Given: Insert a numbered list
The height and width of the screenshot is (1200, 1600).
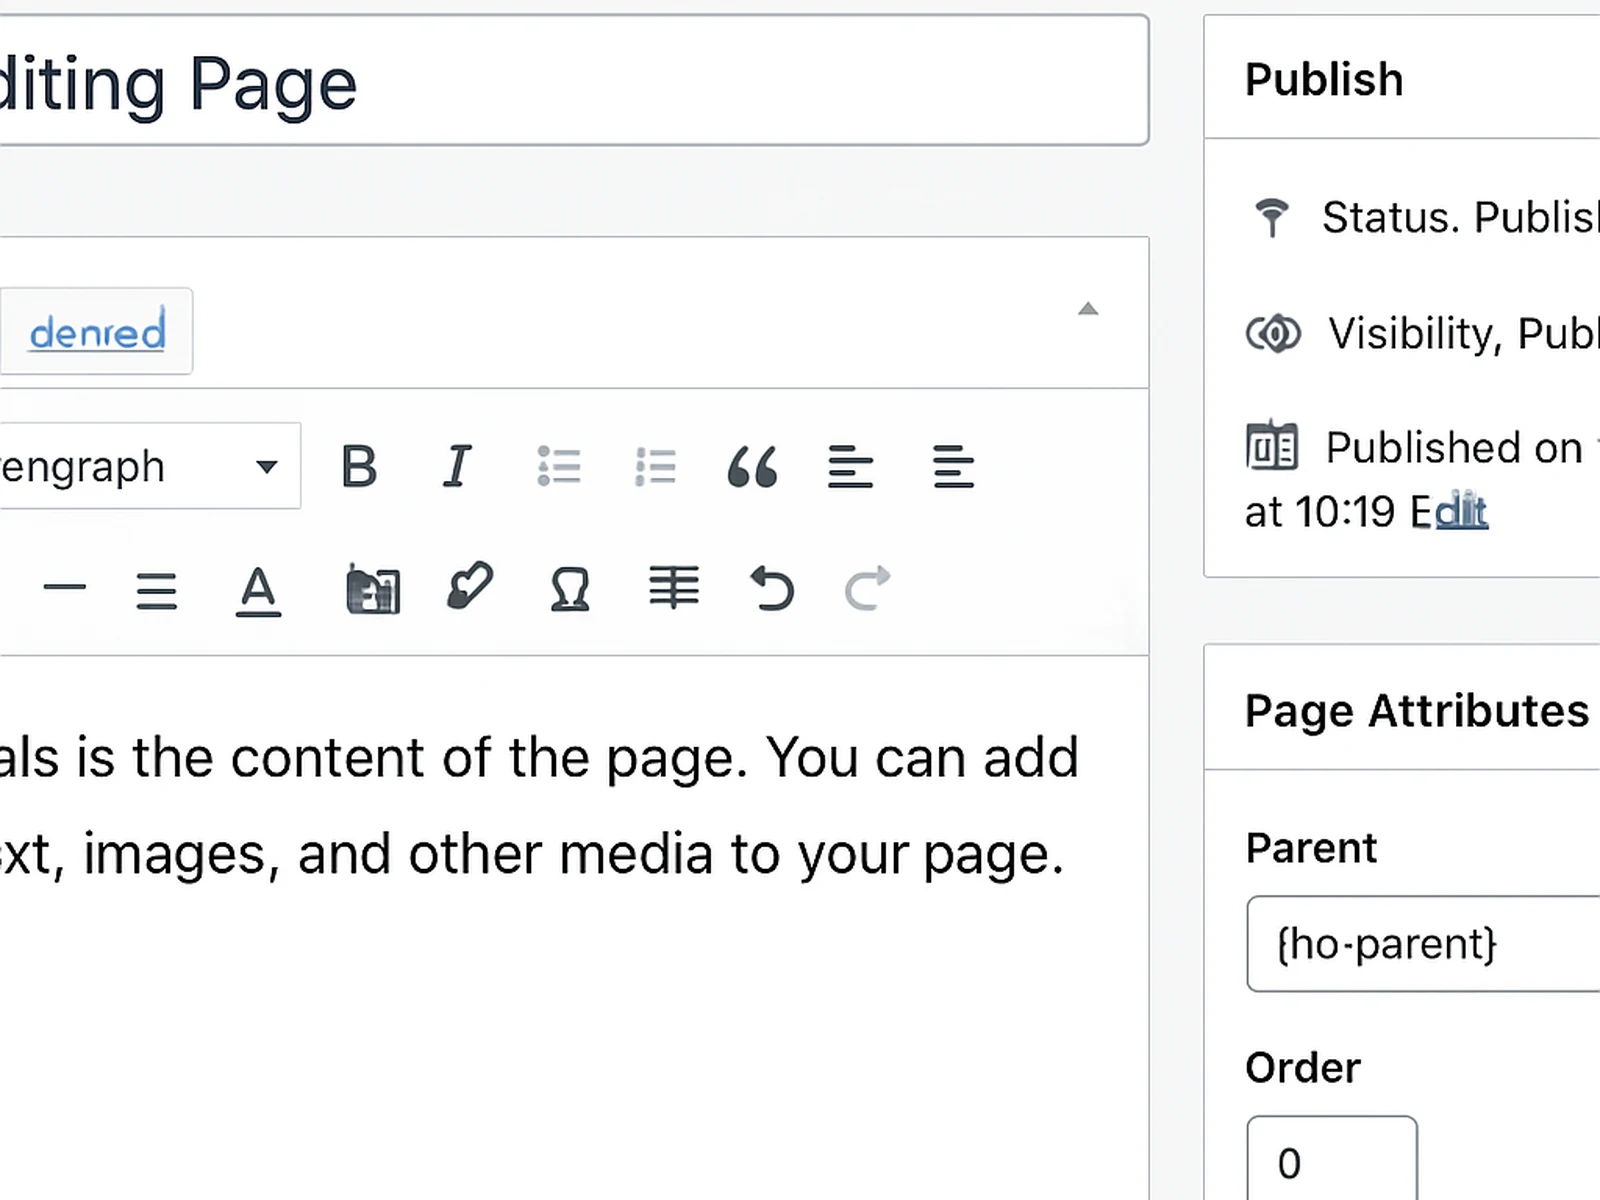Looking at the screenshot, I should point(655,466).
